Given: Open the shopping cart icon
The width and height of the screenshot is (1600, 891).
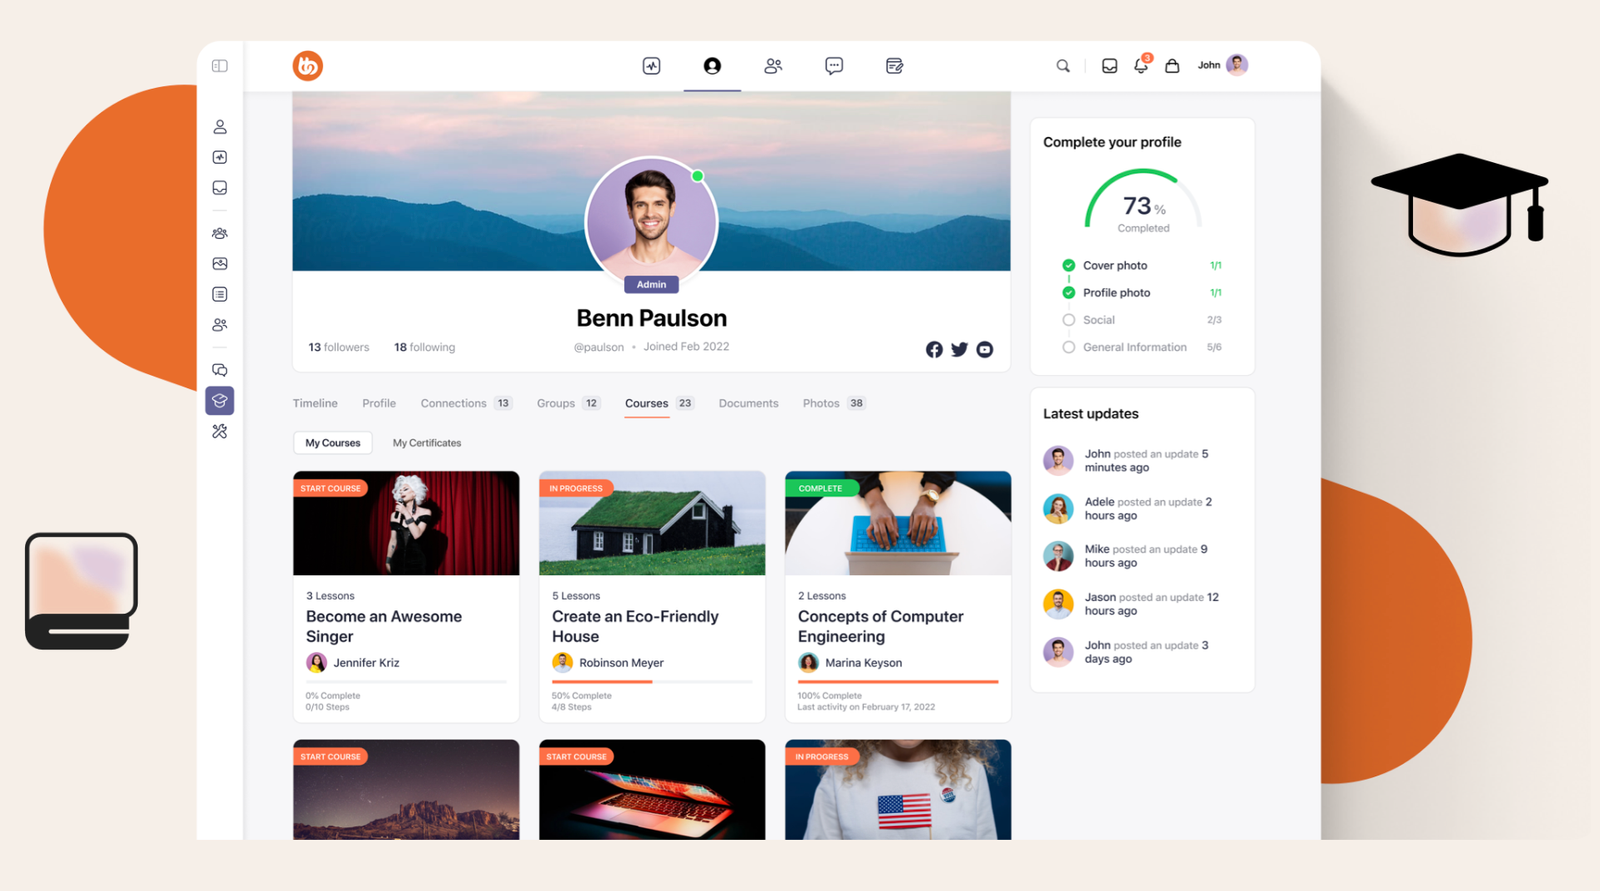Looking at the screenshot, I should pos(1172,66).
